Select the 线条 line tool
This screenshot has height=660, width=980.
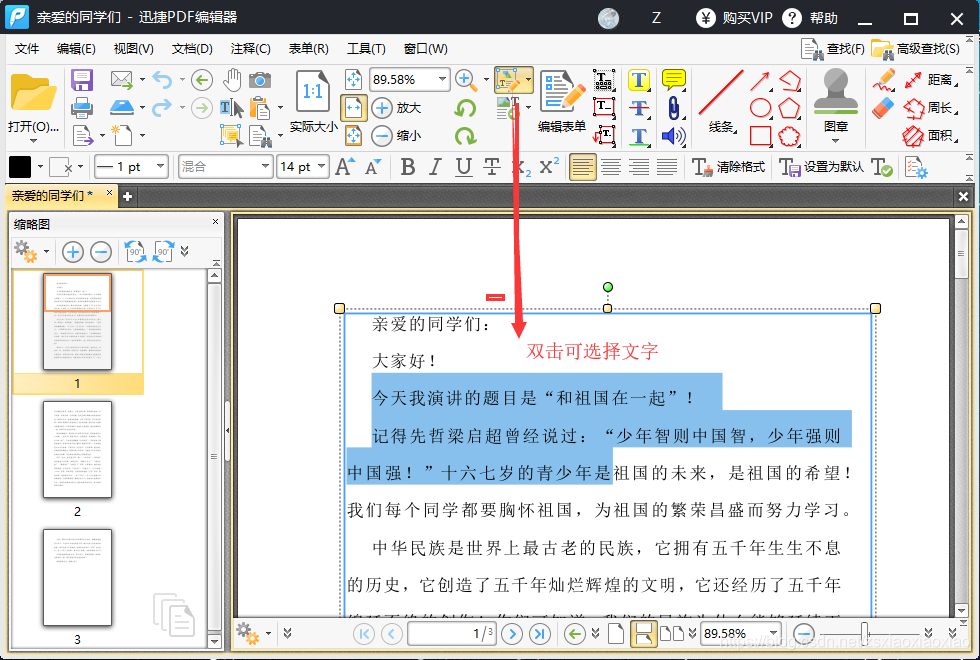[721, 102]
